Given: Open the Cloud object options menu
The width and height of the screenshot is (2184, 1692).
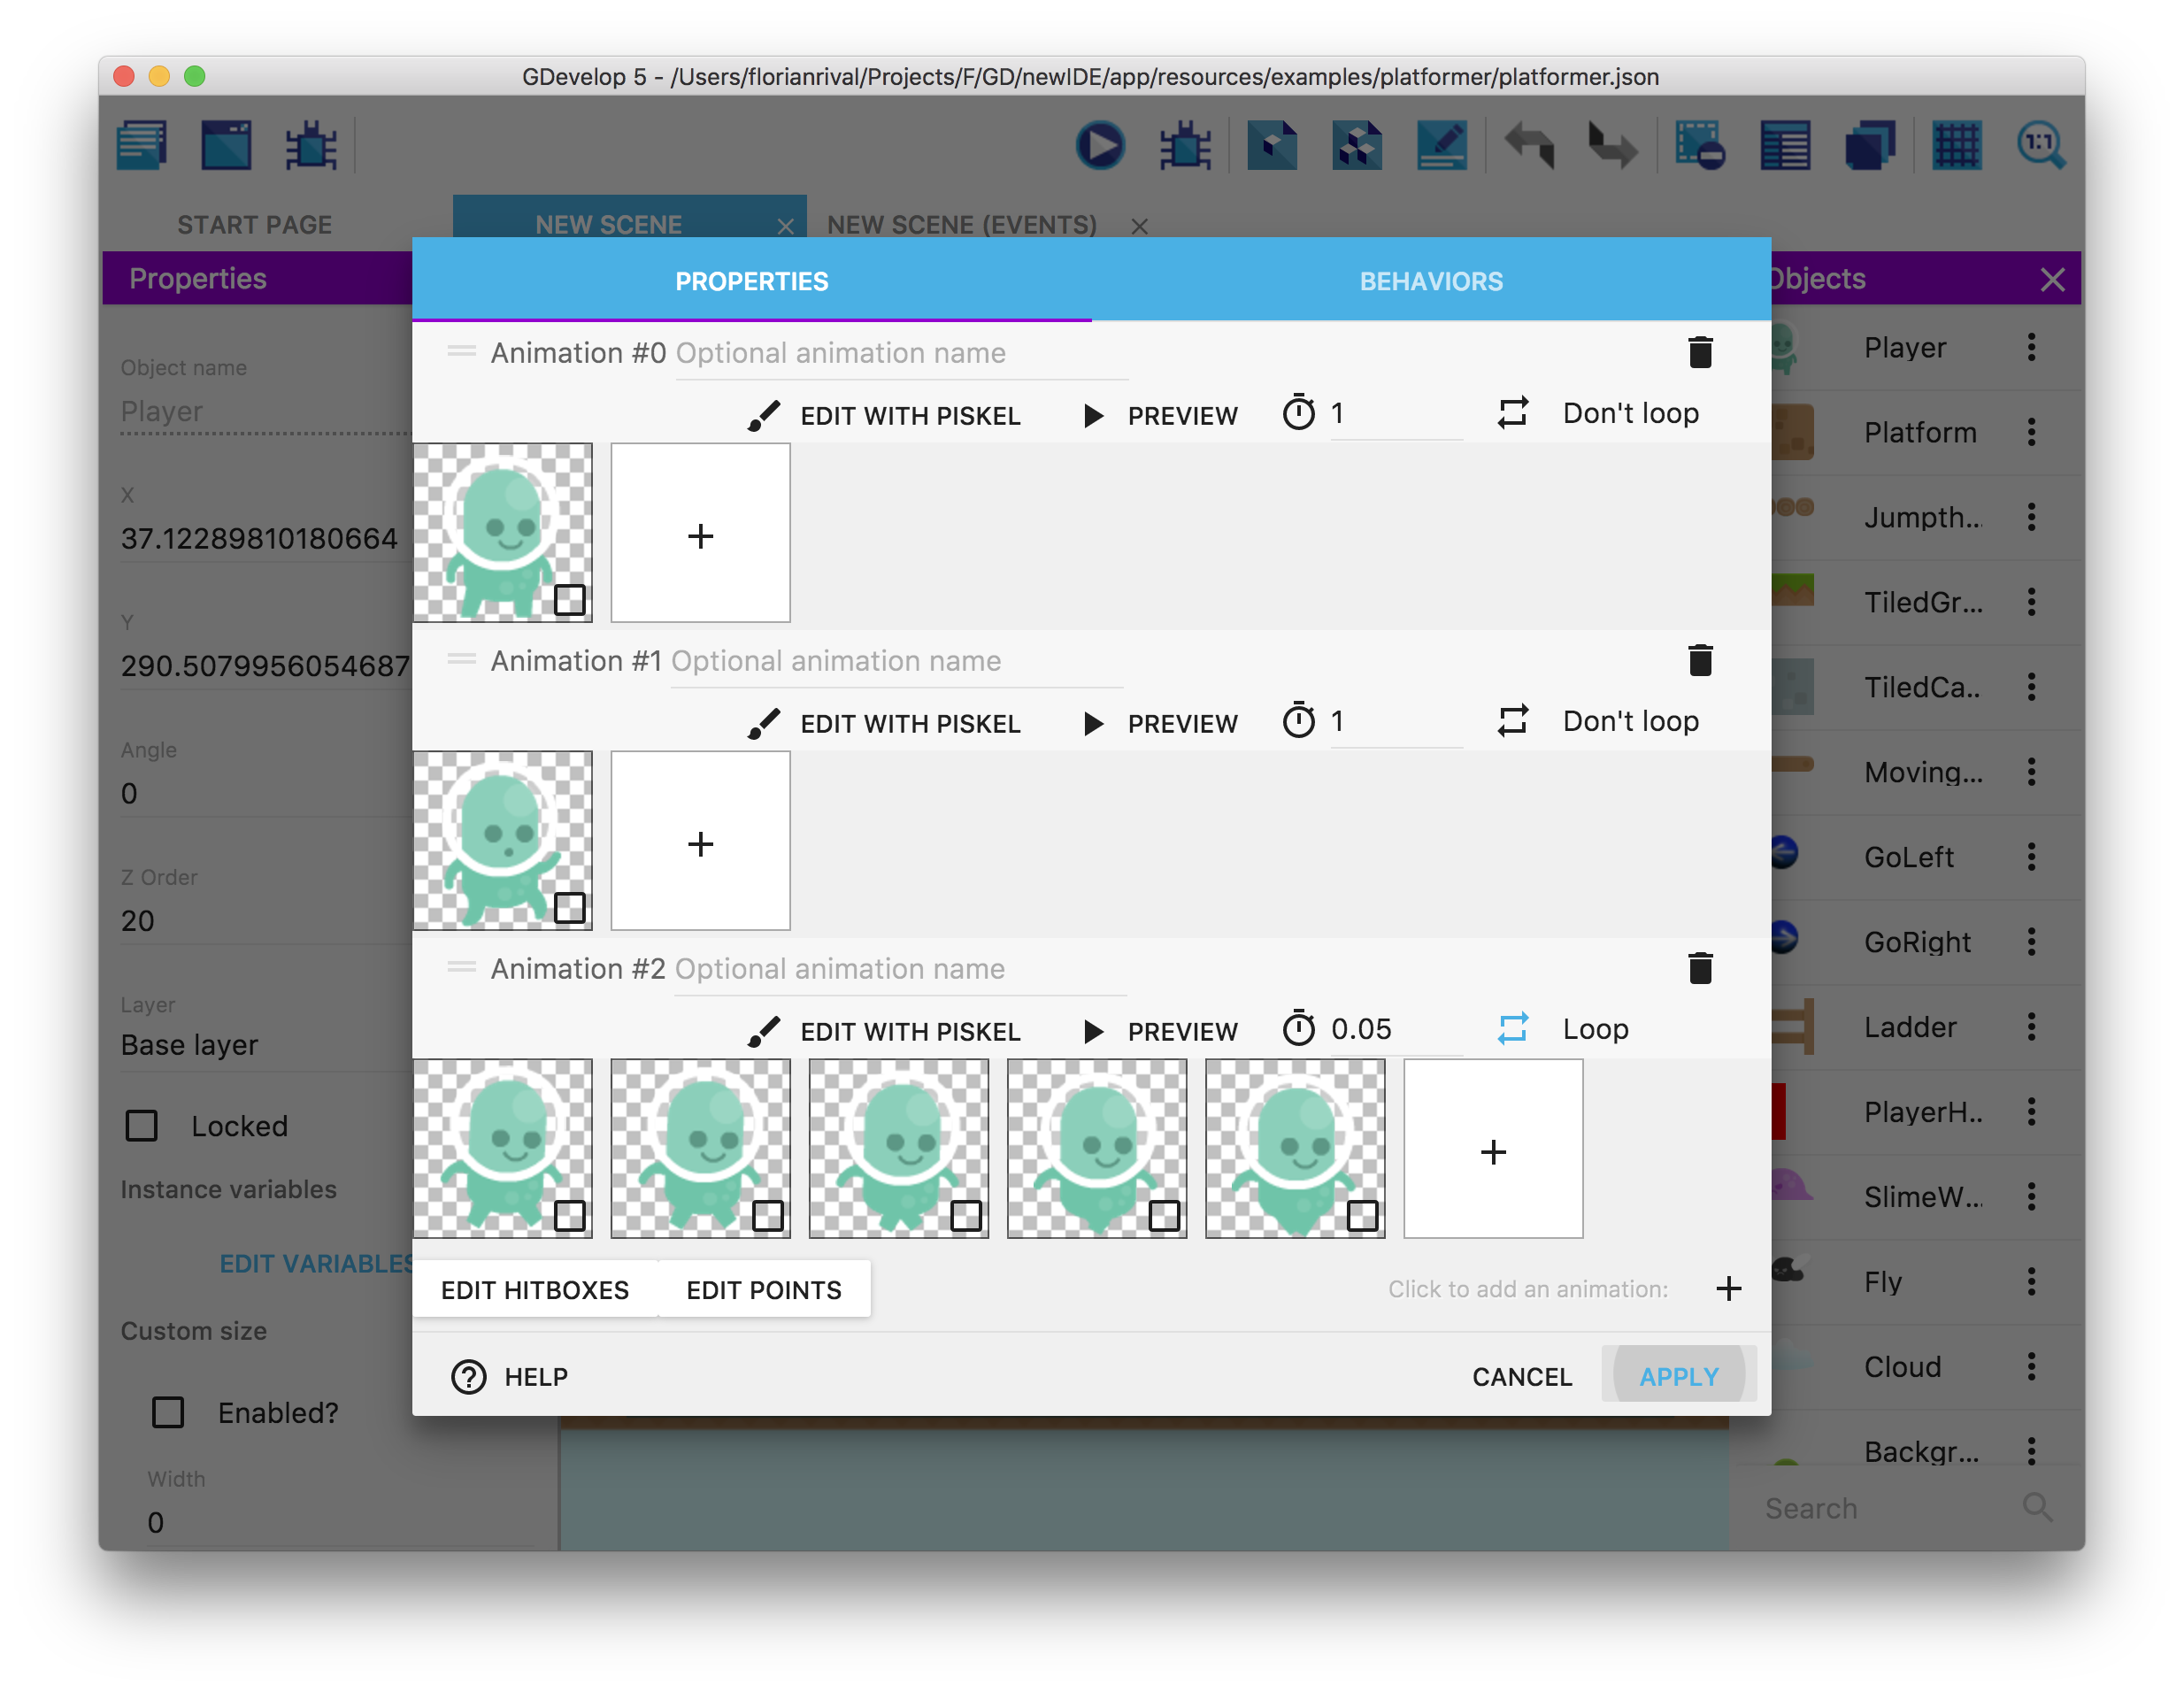Looking at the screenshot, I should pyautogui.click(x=2031, y=1367).
